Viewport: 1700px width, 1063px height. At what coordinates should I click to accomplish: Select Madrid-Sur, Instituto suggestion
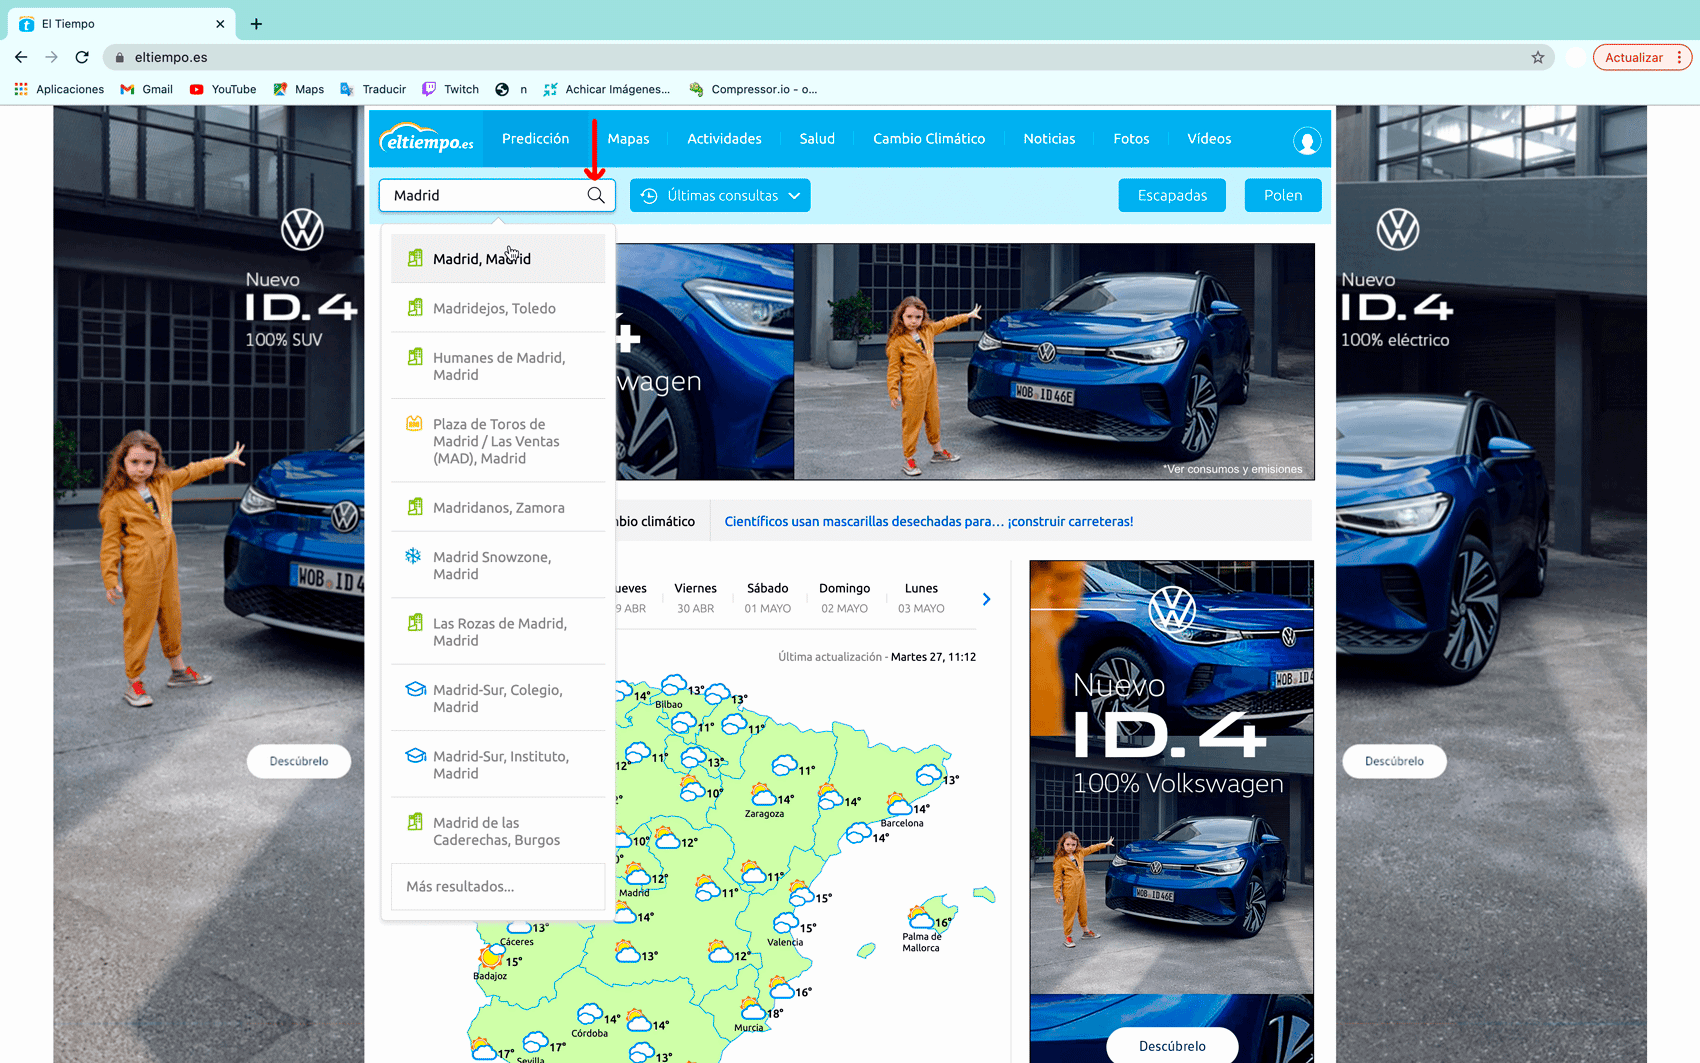[498, 765]
